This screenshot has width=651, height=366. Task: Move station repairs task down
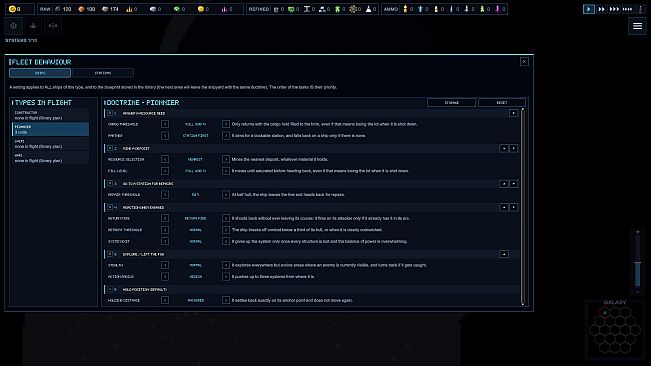pyautogui.click(x=513, y=183)
